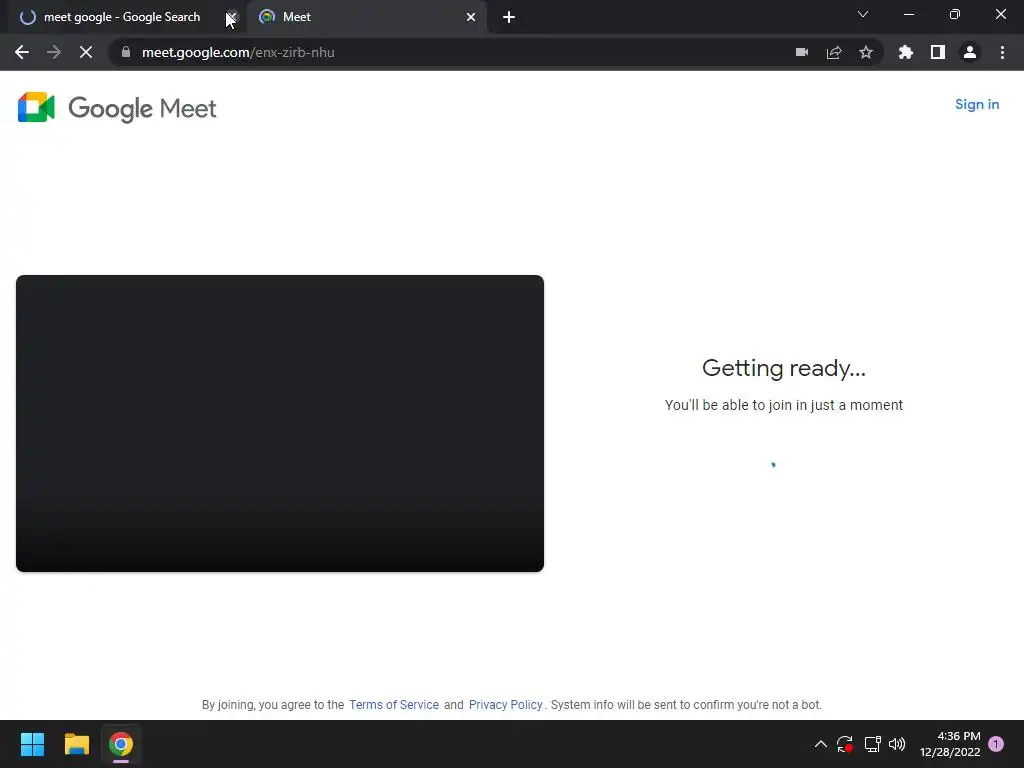
Task: Open Chrome profile avatar menu
Action: (x=970, y=52)
